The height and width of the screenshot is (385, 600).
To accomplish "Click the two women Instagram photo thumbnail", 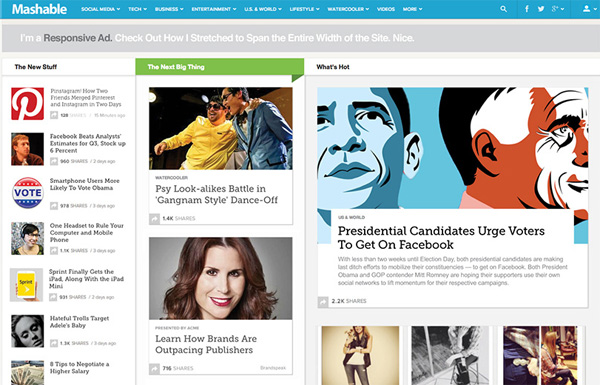I will [540, 356].
